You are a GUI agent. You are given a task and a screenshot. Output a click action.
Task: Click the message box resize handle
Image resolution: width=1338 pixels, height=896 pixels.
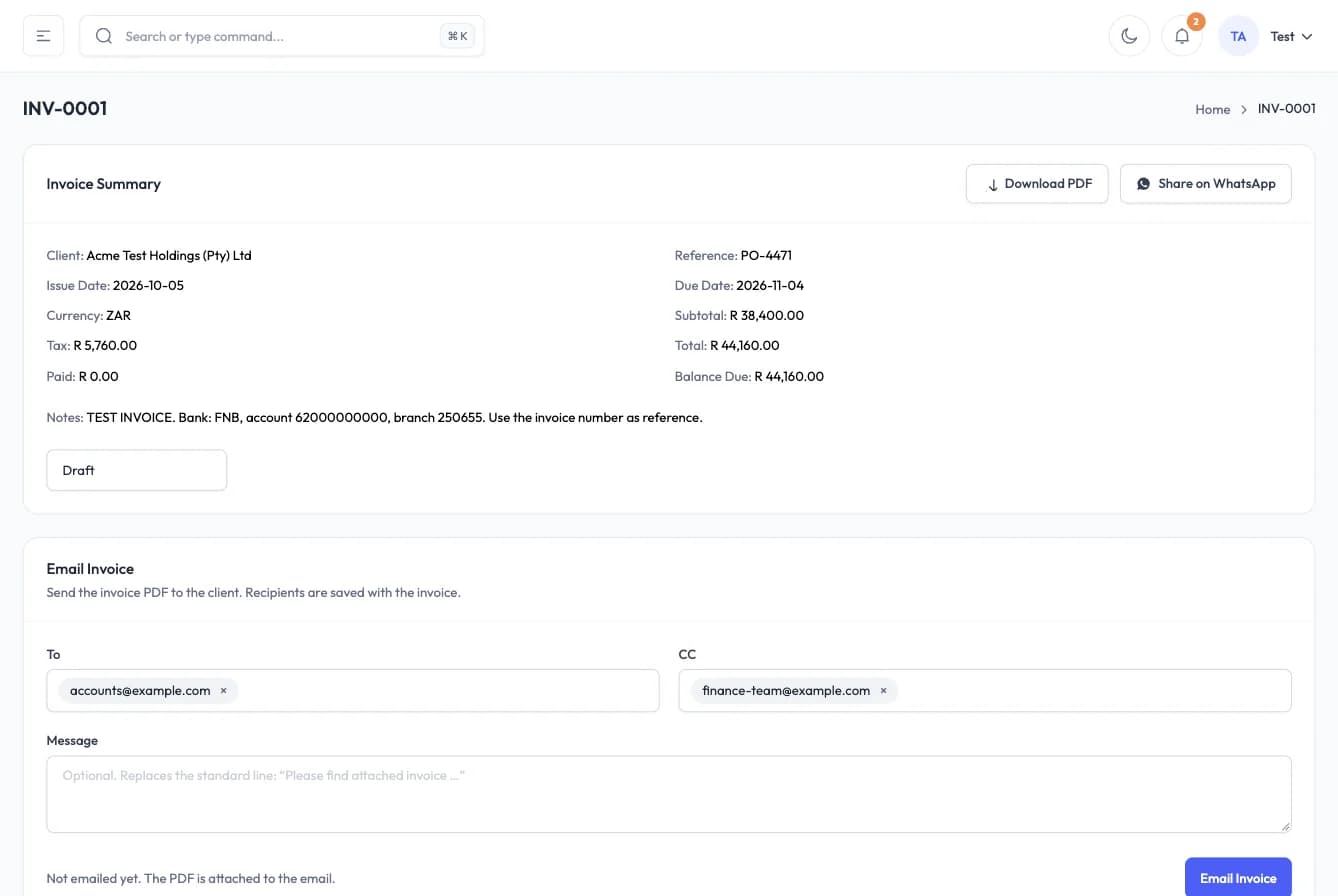click(1285, 826)
